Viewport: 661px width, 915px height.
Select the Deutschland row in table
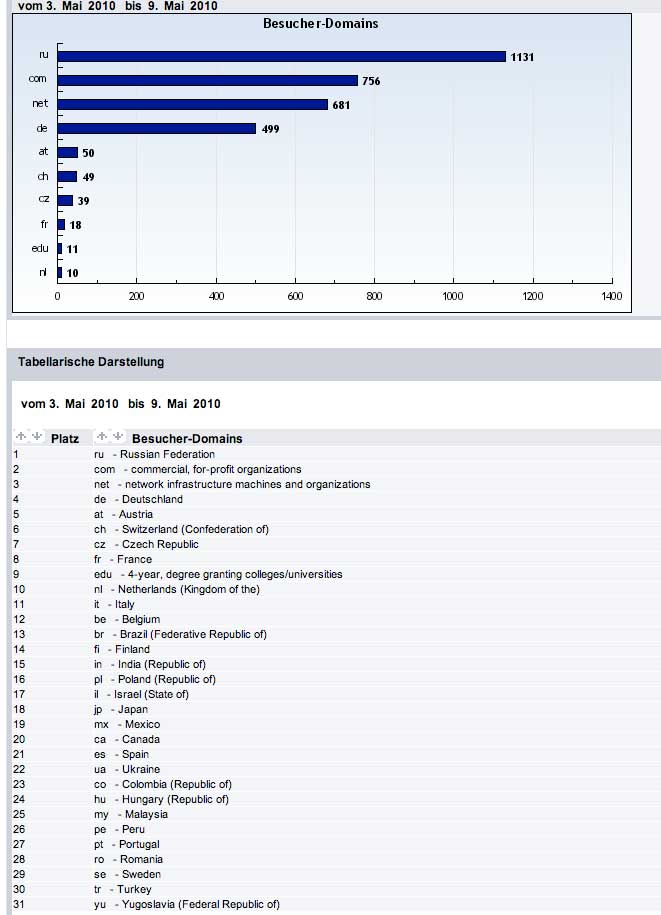point(151,499)
